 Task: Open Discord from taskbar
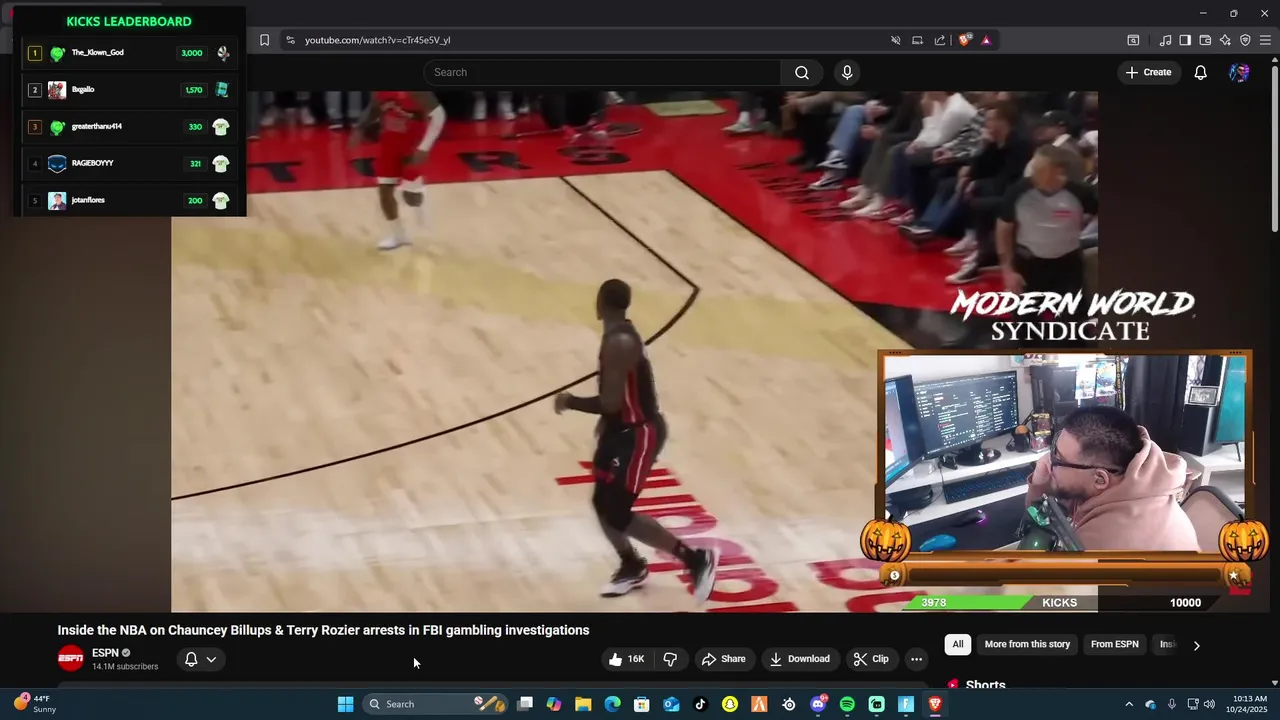click(x=818, y=704)
